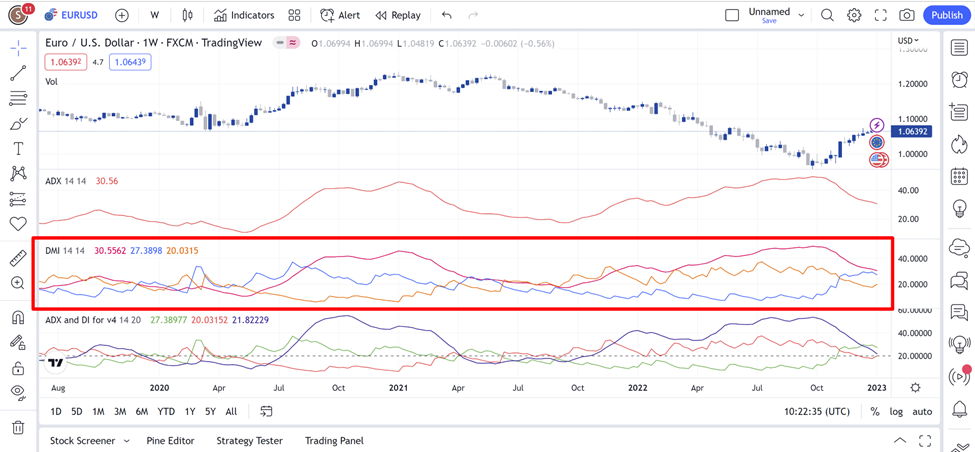
Task: Select the crosshair cursor tool
Action: pyautogui.click(x=18, y=47)
